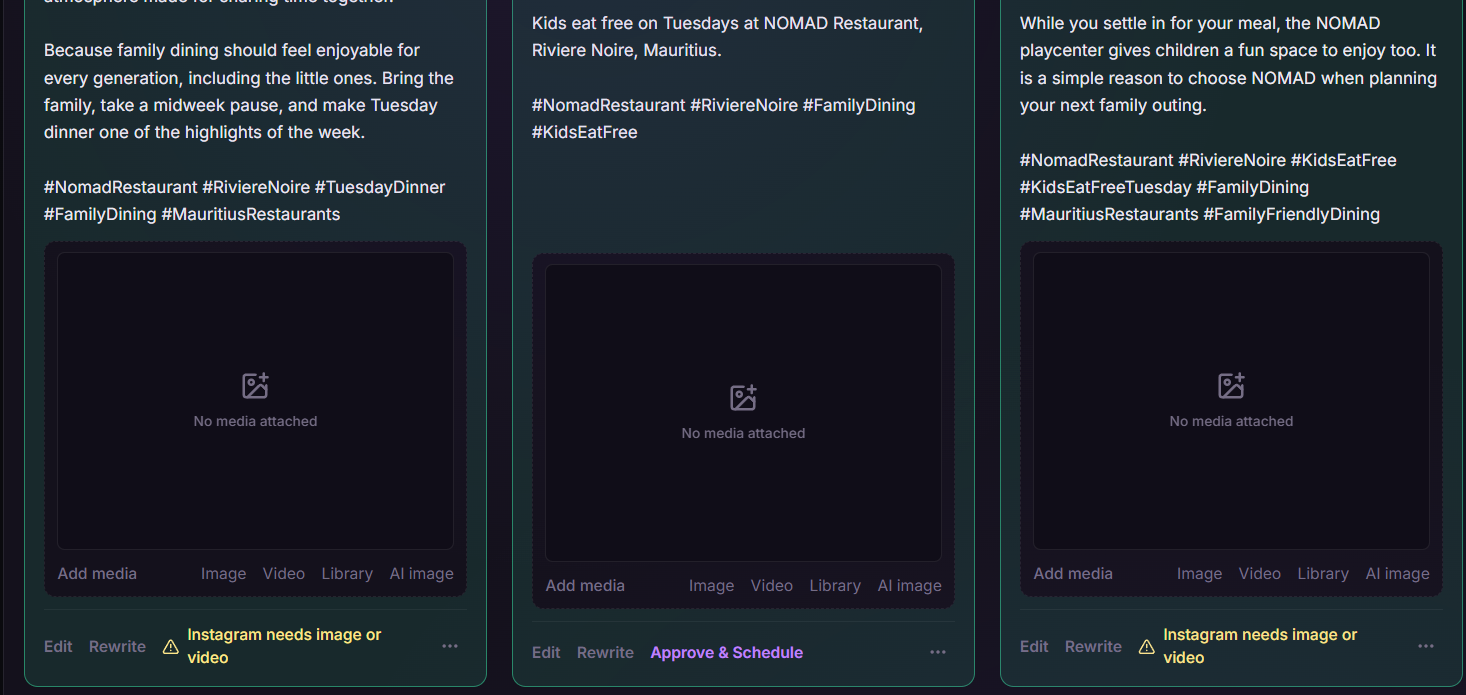Generate an AI image for the middle card

(909, 586)
